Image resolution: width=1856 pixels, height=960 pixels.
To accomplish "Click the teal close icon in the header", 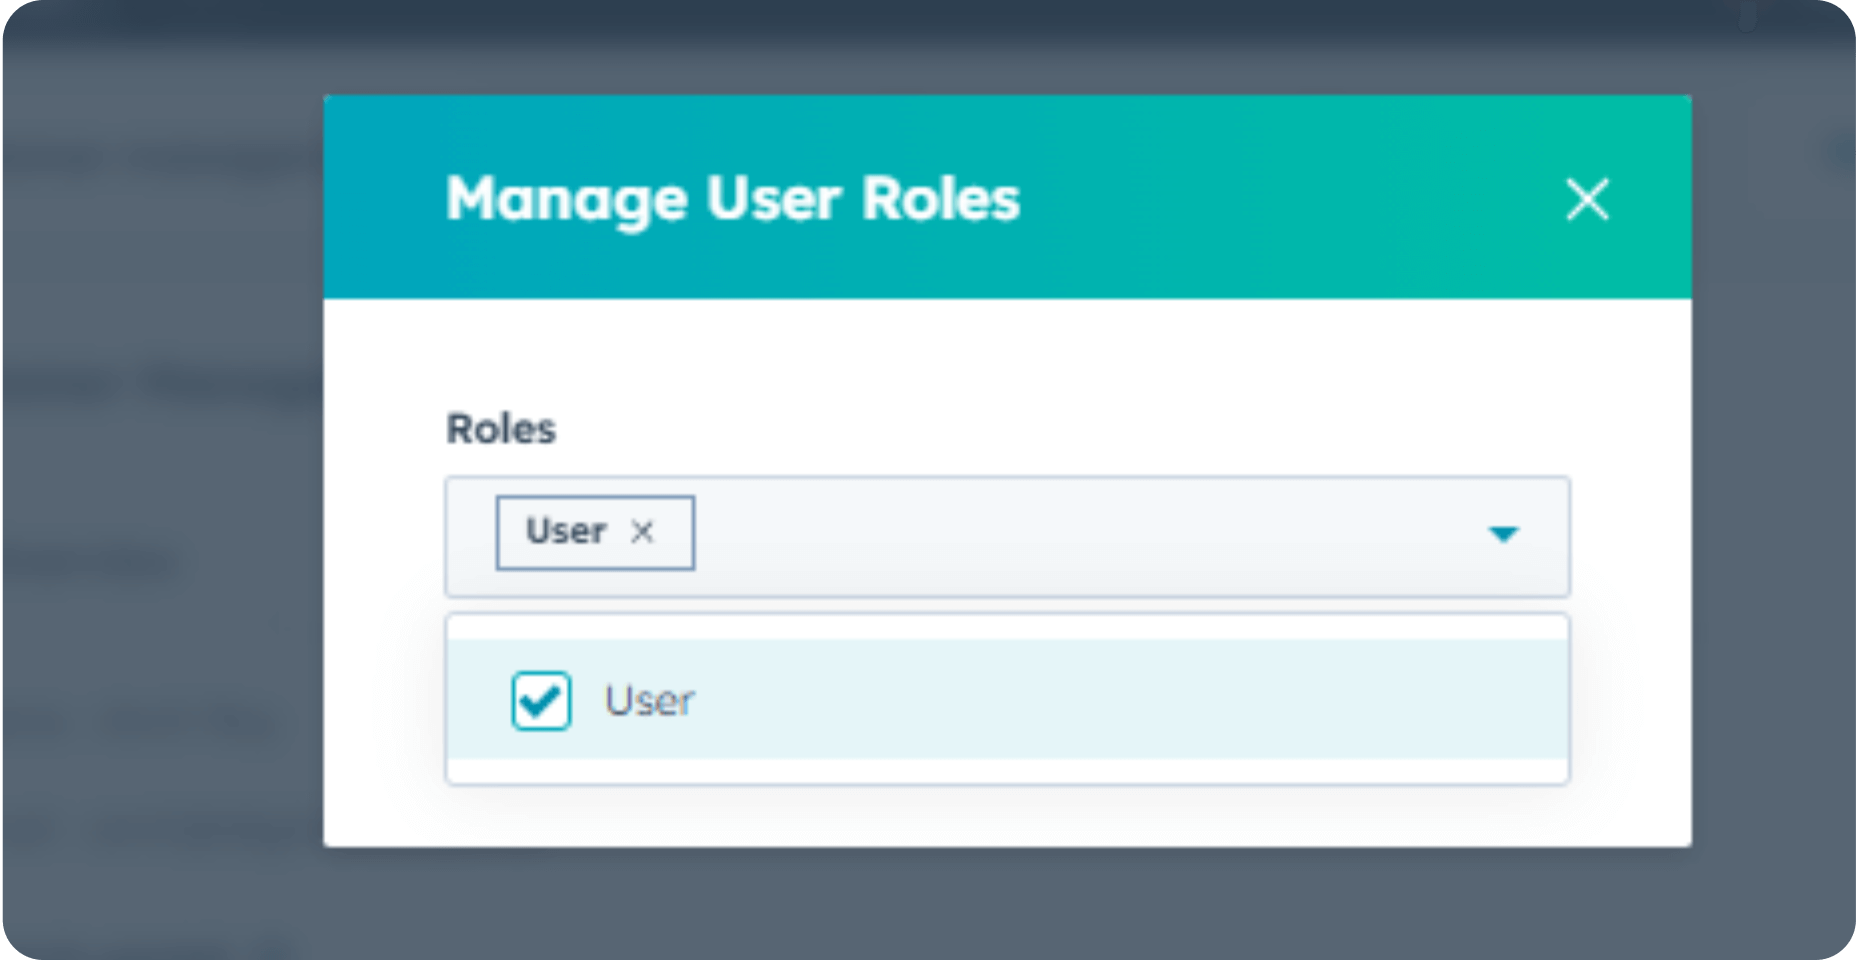I will tap(1589, 200).
